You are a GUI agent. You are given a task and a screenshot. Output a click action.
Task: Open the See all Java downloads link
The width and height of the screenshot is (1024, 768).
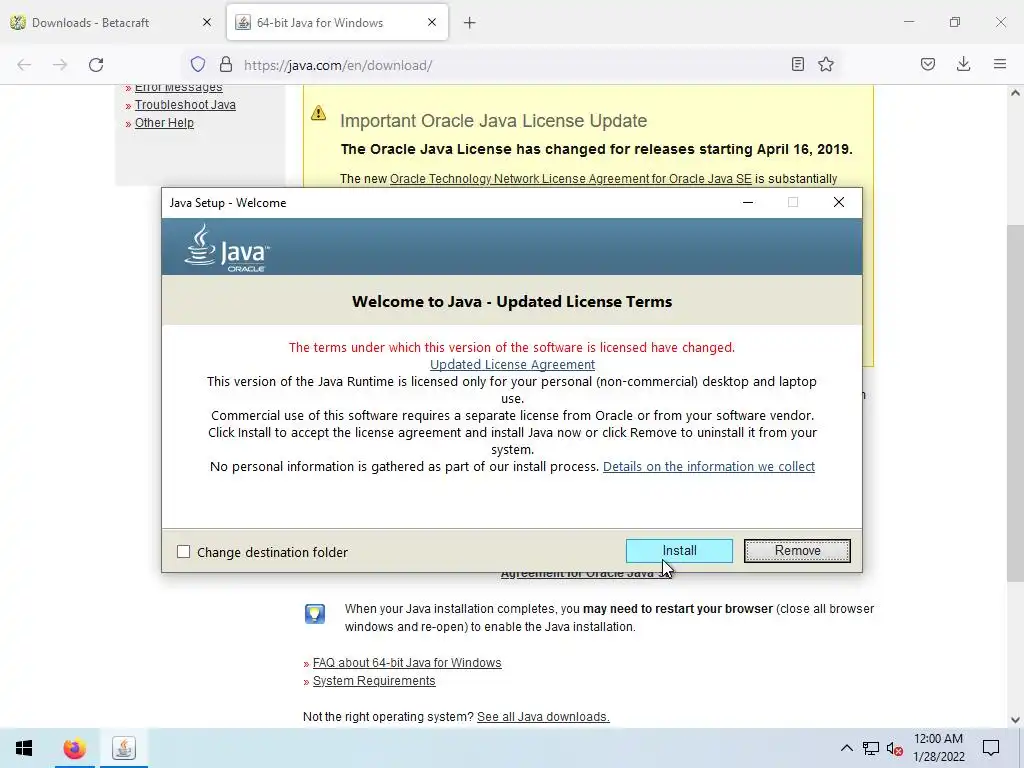point(543,716)
